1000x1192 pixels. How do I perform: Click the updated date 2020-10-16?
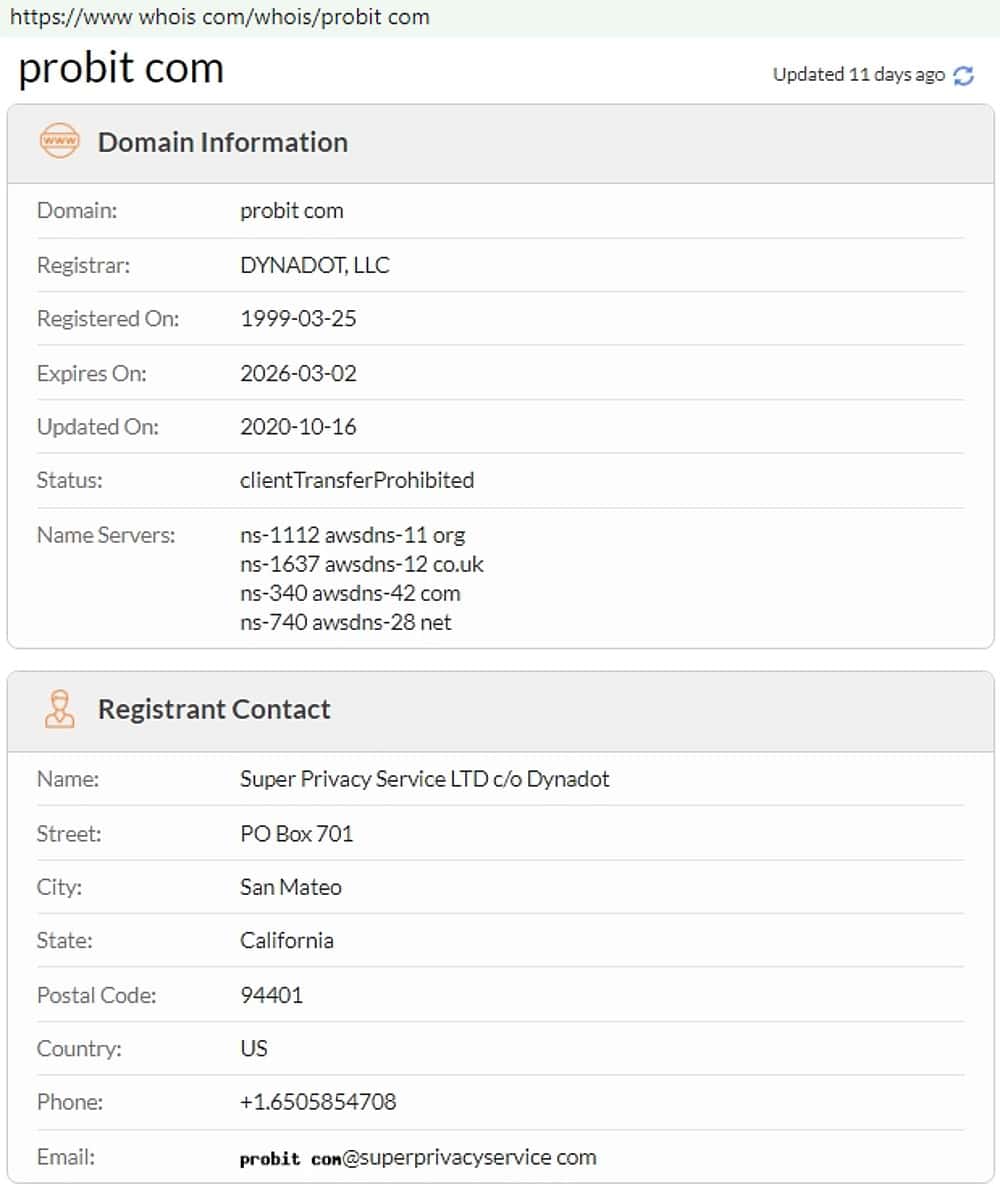[298, 427]
